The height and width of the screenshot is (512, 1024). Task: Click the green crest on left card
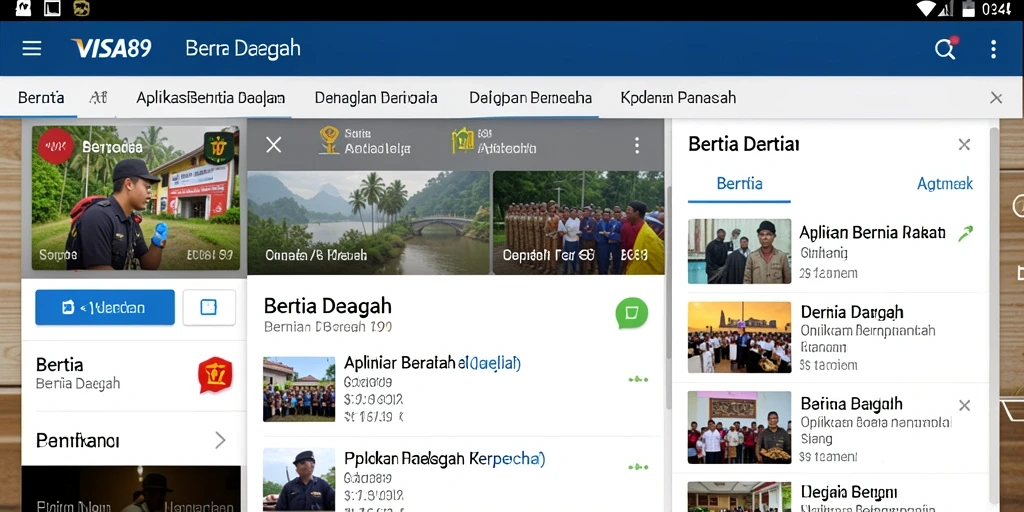219,148
